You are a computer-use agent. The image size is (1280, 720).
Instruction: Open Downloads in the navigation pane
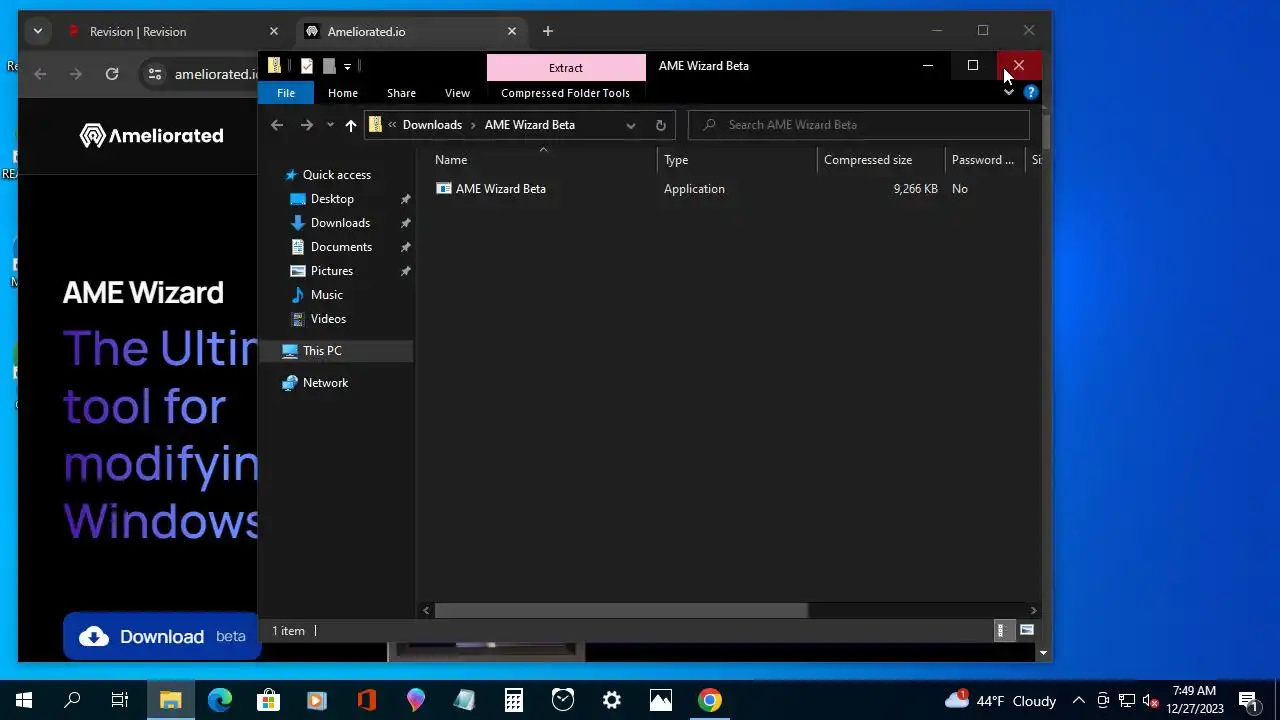(x=340, y=223)
